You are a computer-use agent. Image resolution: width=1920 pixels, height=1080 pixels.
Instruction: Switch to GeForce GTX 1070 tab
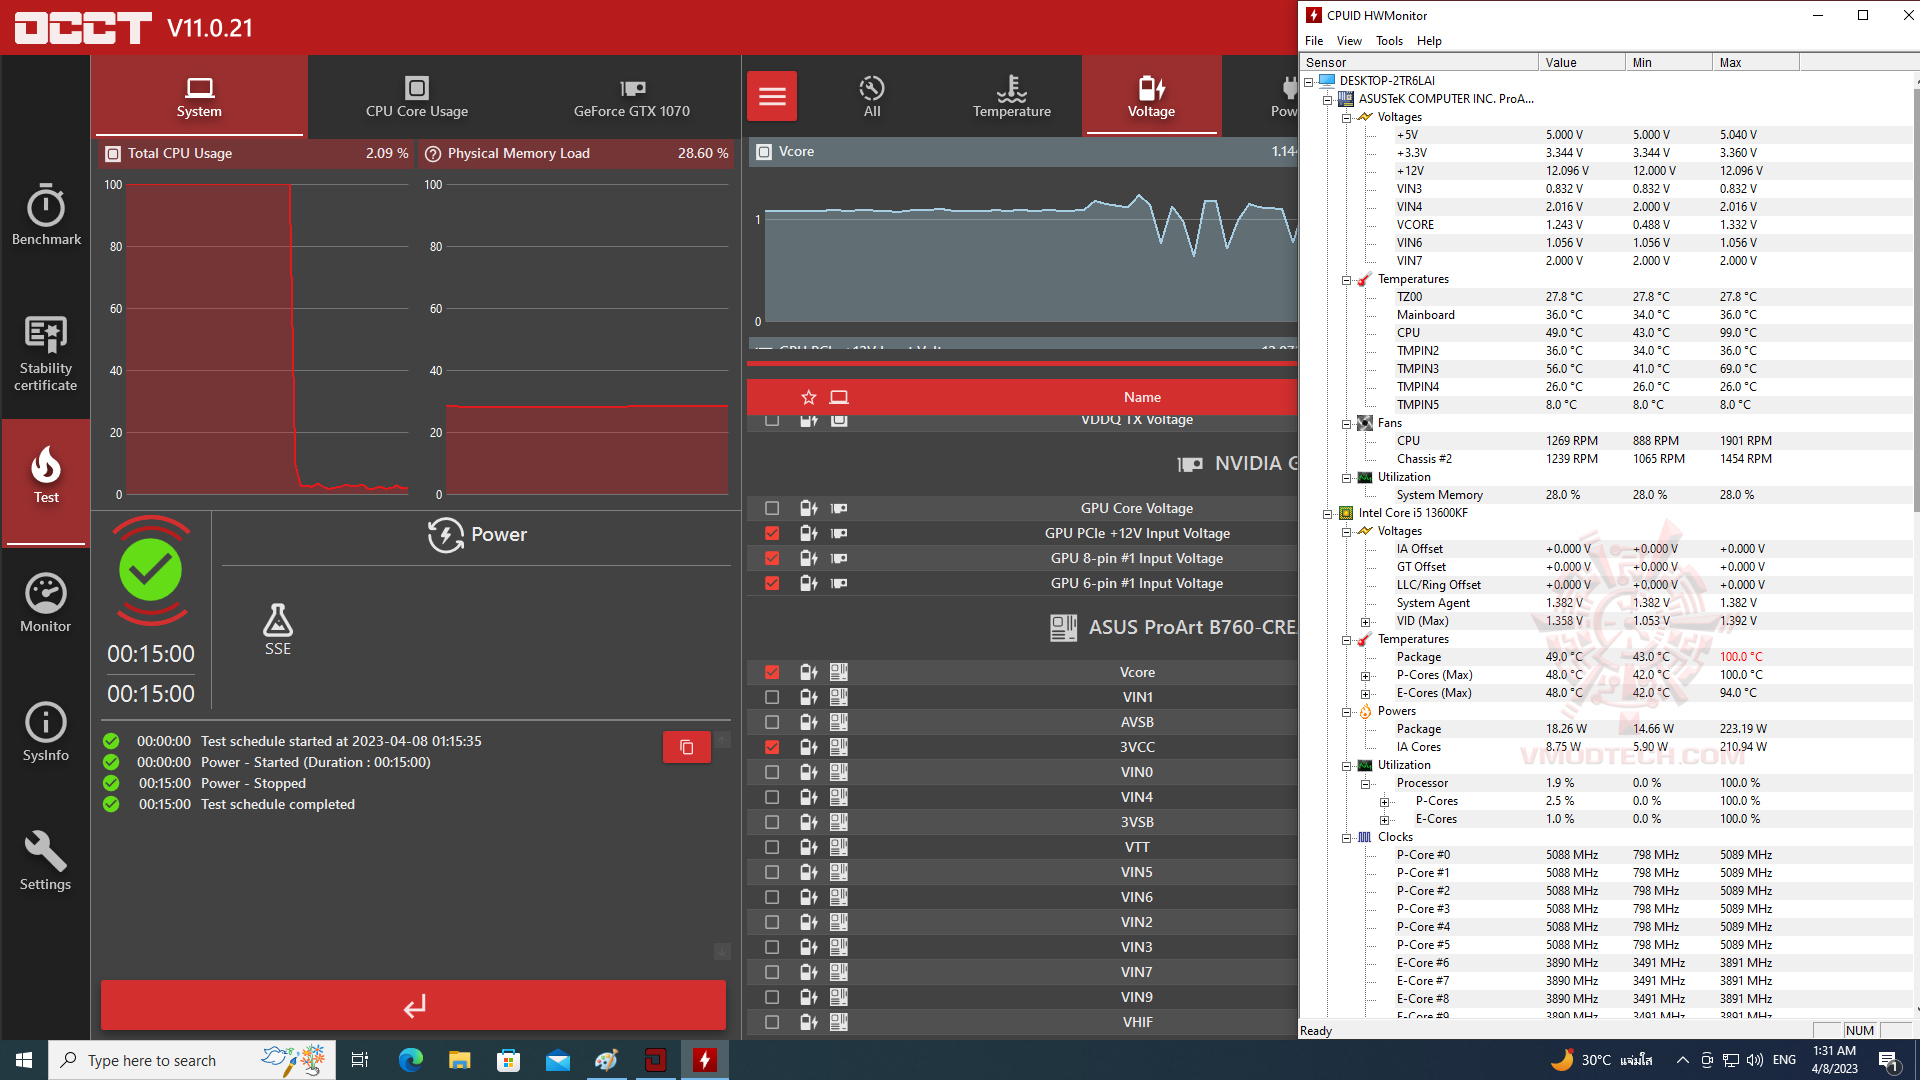click(631, 96)
